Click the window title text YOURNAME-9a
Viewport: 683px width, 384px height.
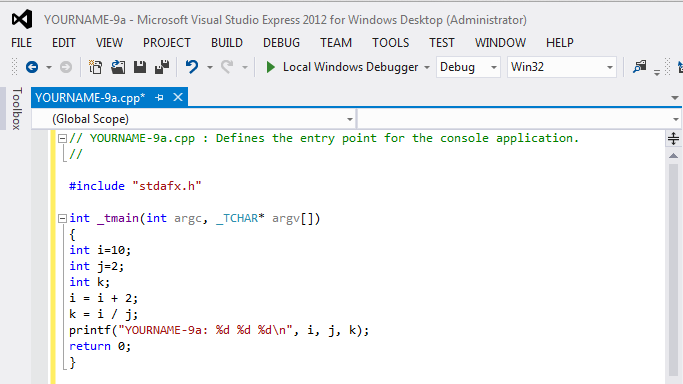pyautogui.click(x=85, y=20)
